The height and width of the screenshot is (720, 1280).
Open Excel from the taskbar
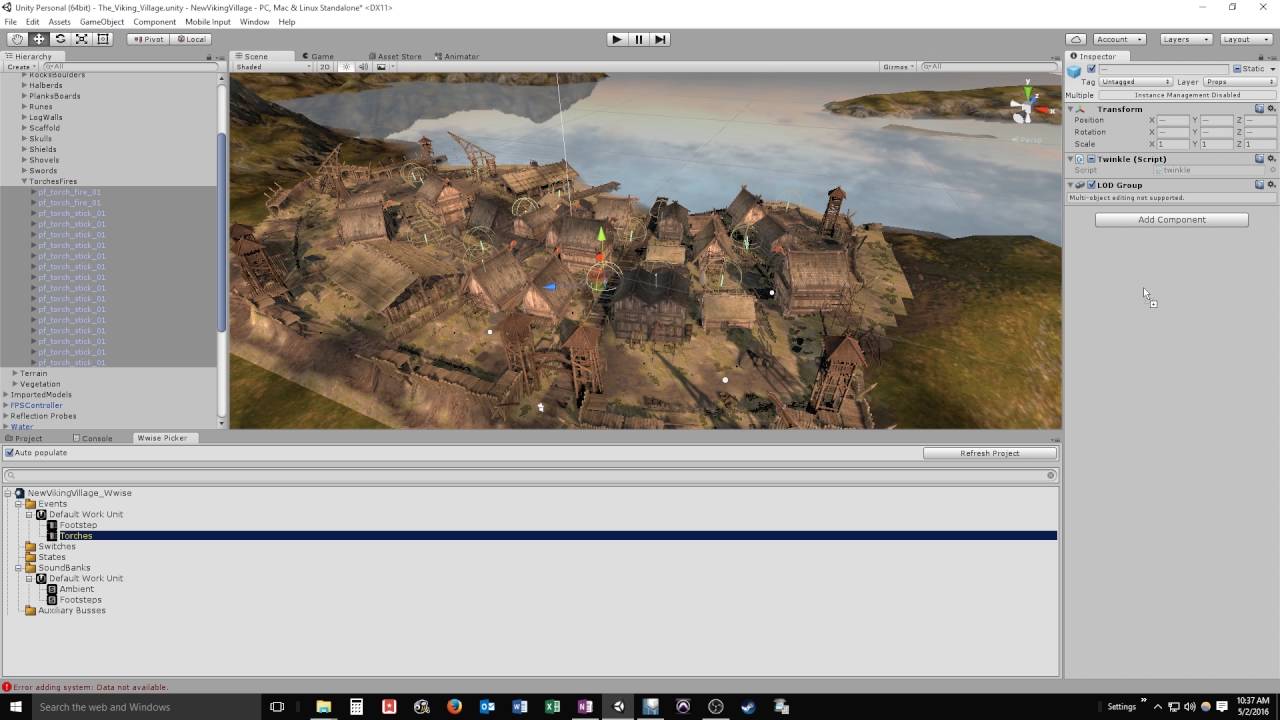point(552,706)
